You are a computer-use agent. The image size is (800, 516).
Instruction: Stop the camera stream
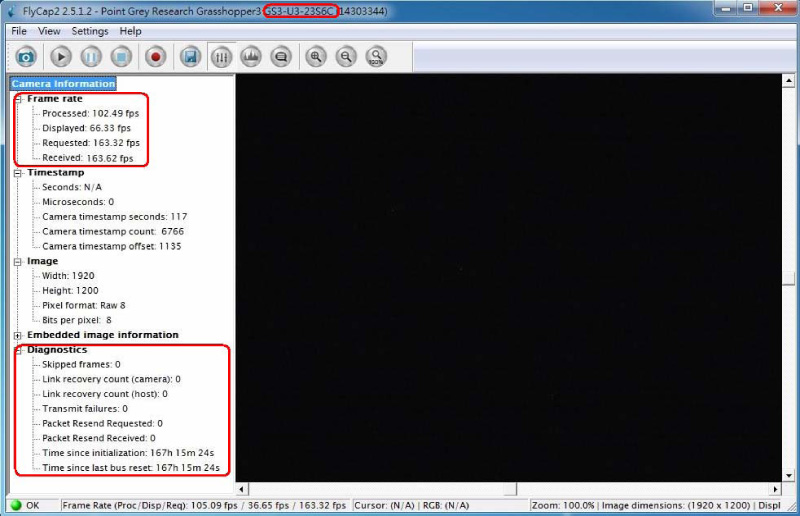(120, 57)
